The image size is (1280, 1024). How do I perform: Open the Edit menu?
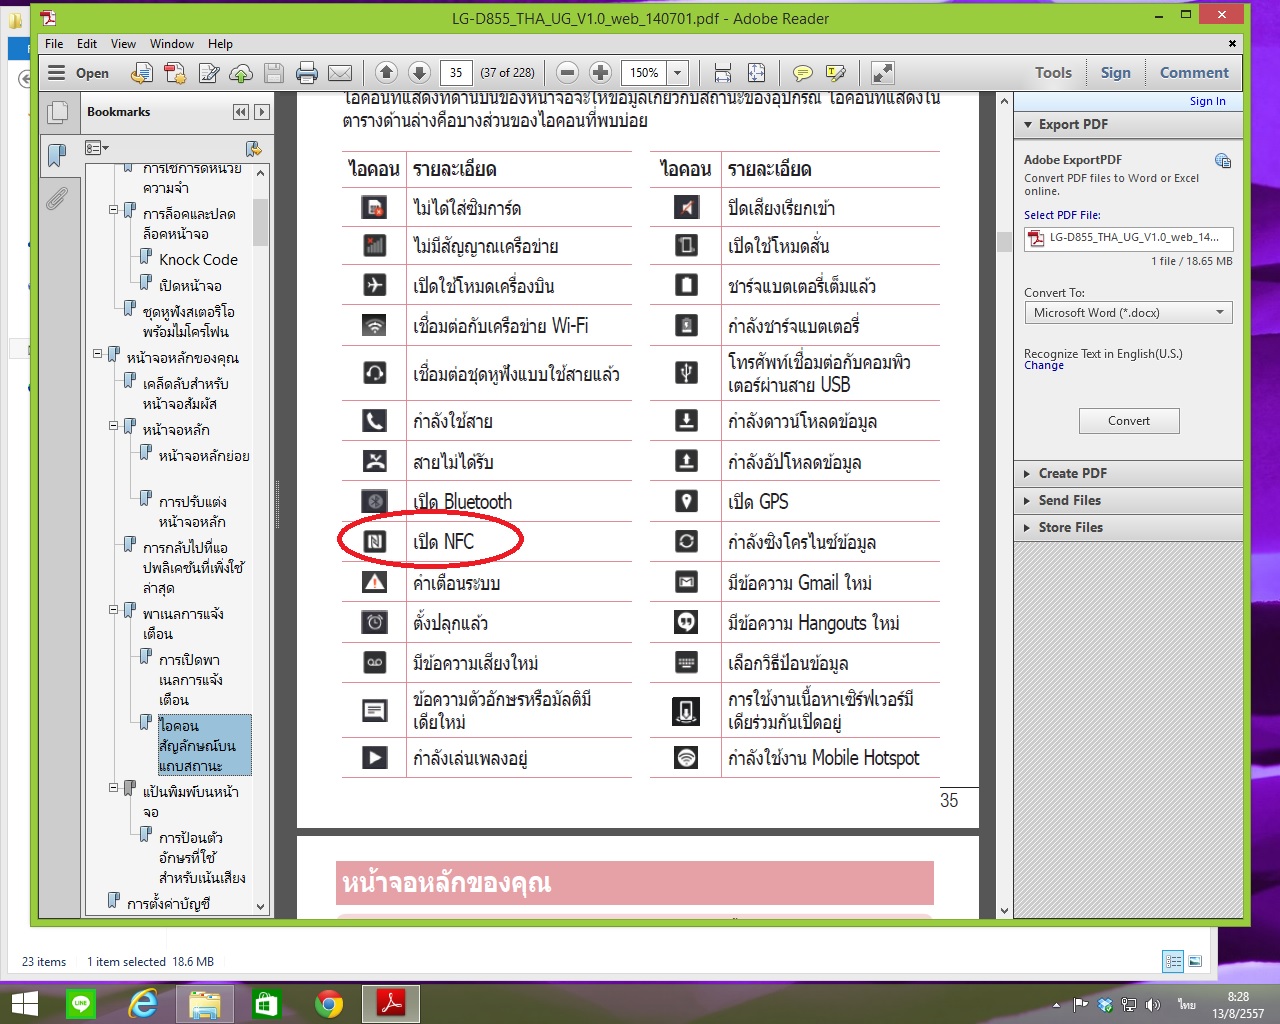87,44
